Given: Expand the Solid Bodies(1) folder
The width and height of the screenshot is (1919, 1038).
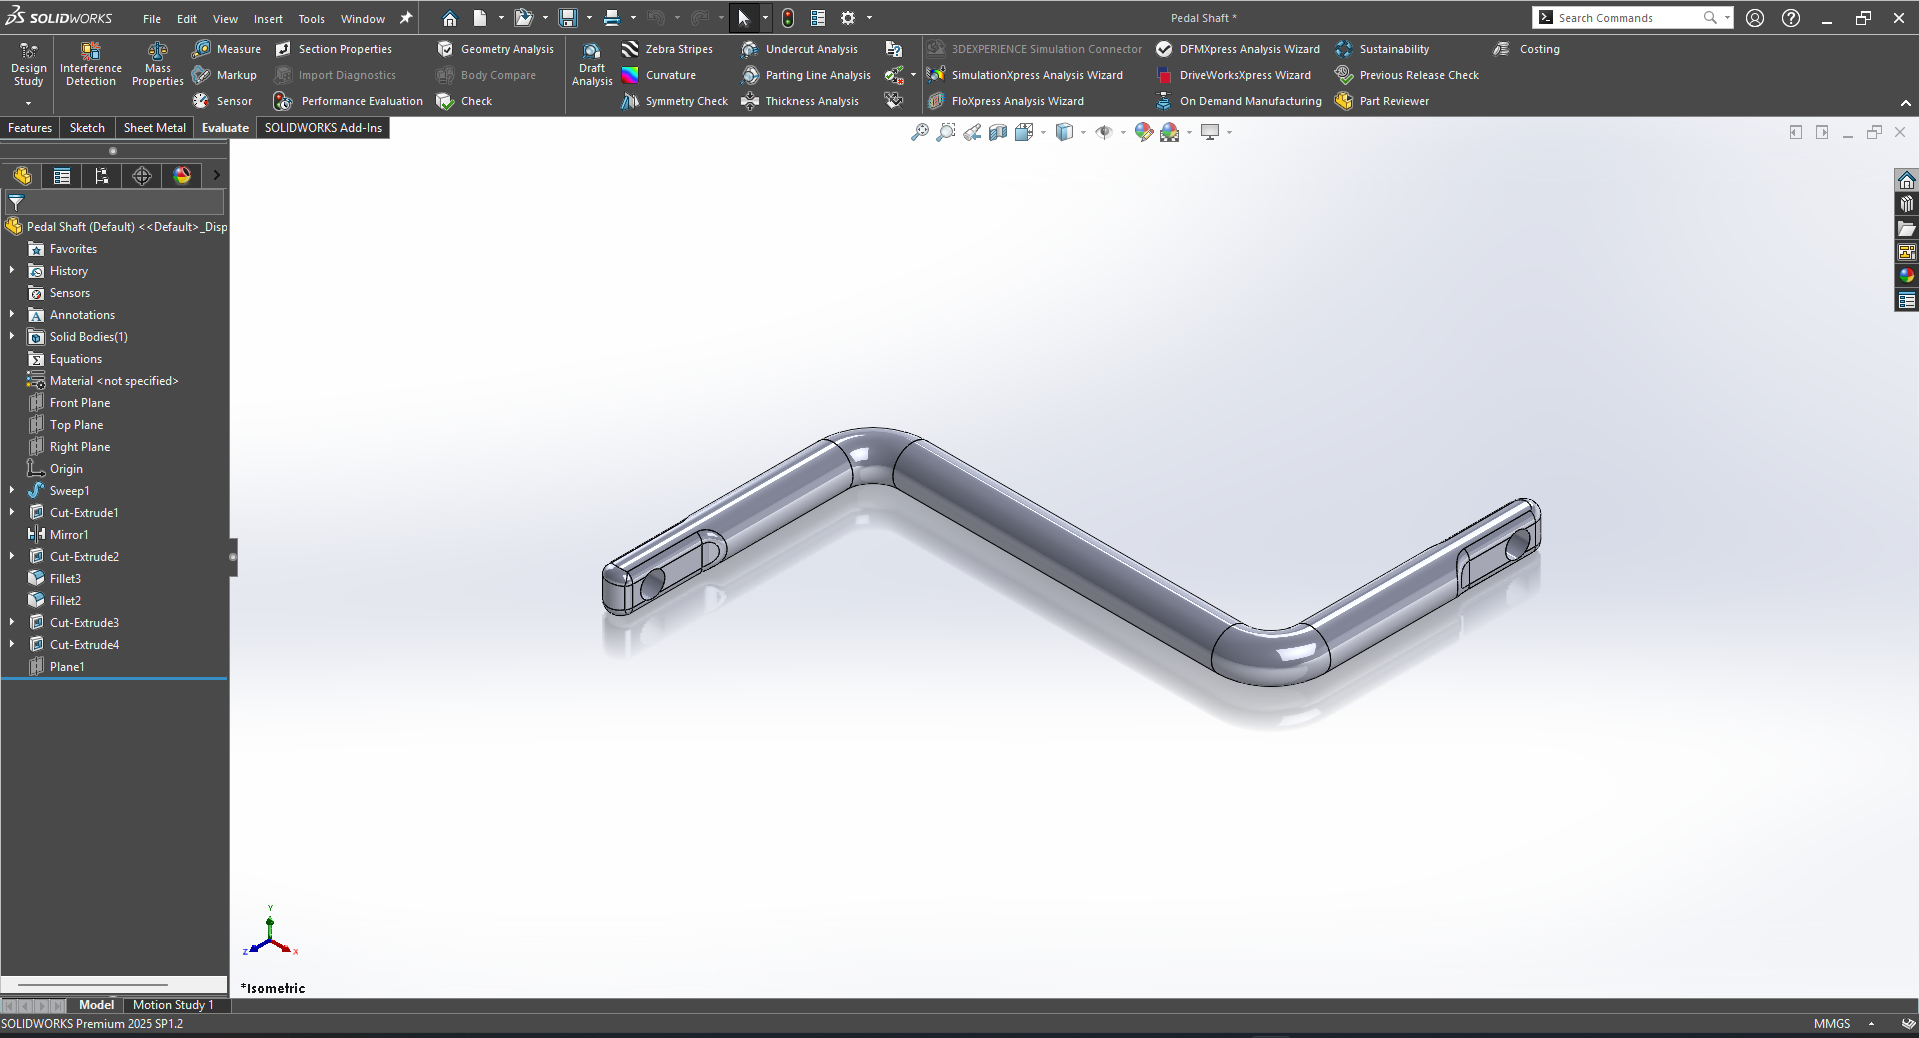Looking at the screenshot, I should click(12, 336).
